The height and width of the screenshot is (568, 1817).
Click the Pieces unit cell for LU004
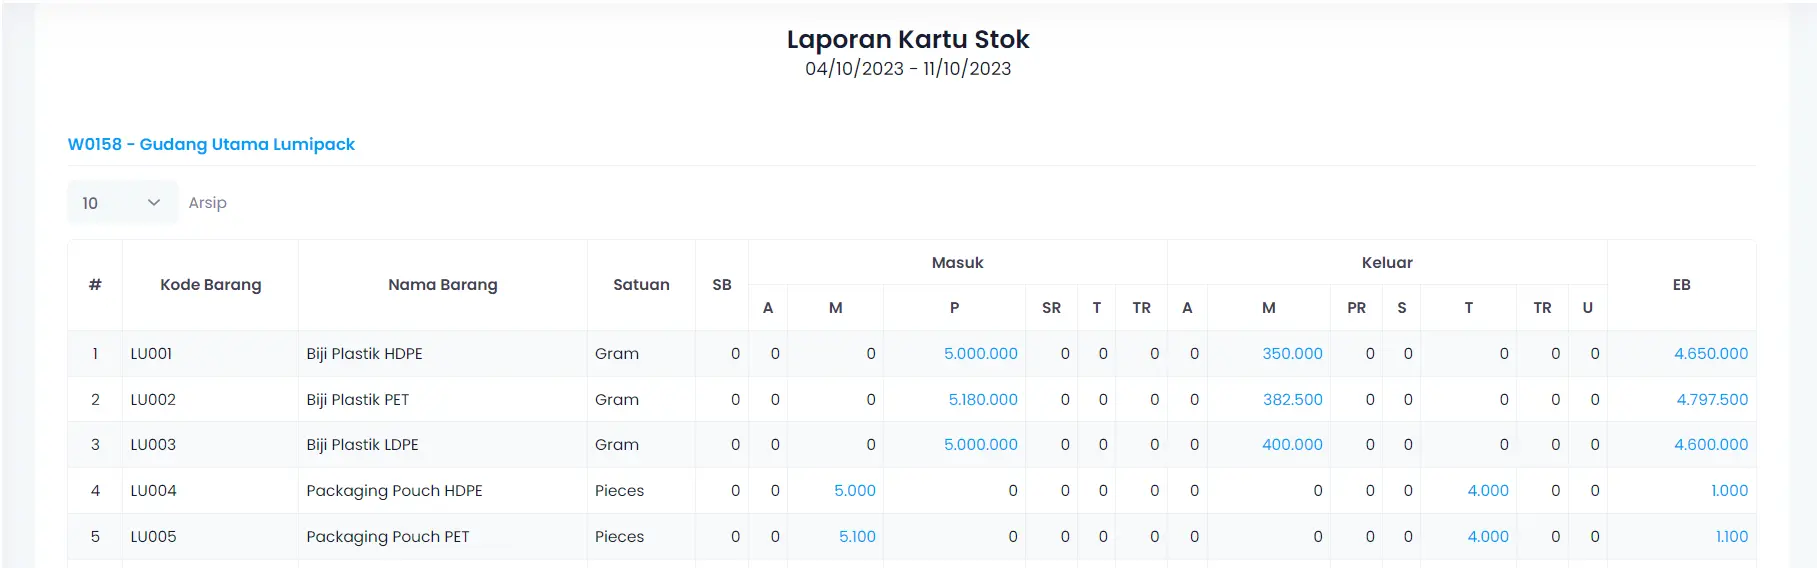coord(641,491)
